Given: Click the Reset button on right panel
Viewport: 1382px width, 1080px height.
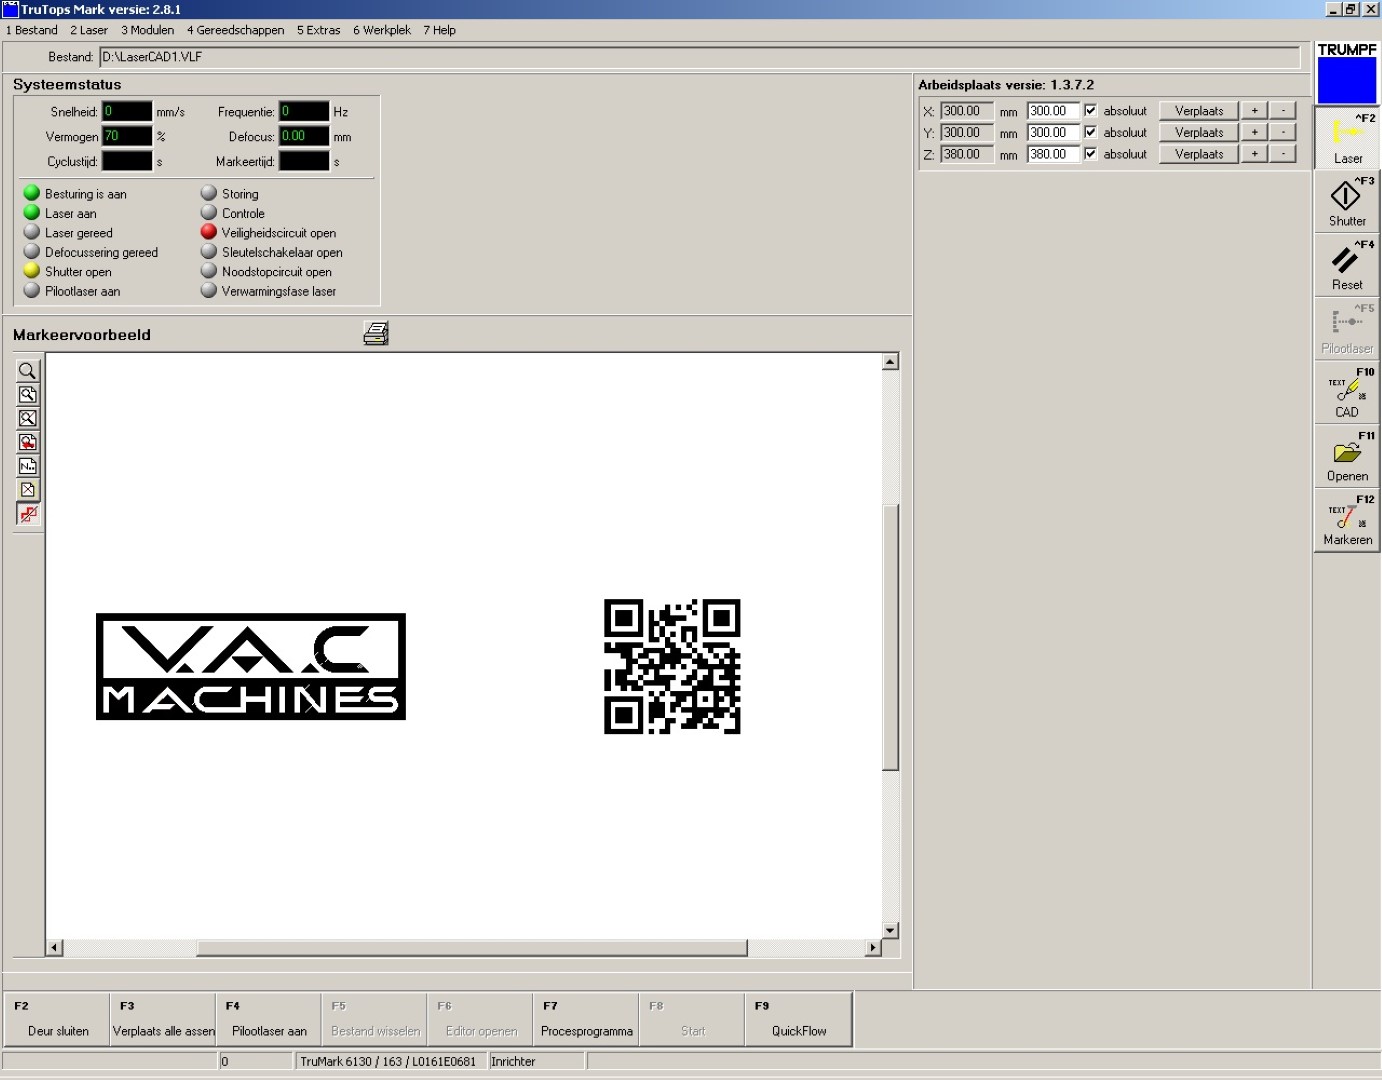Looking at the screenshot, I should click(1347, 264).
